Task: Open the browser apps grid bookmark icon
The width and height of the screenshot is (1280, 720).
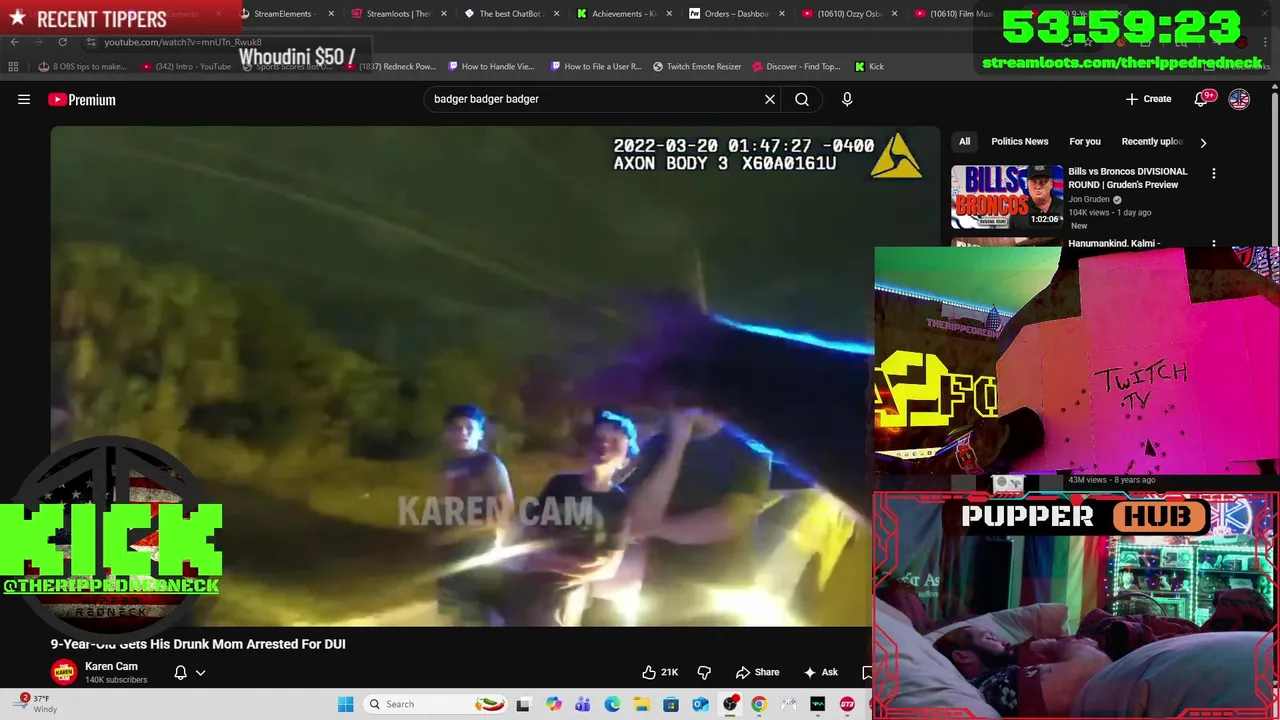Action: [x=13, y=67]
